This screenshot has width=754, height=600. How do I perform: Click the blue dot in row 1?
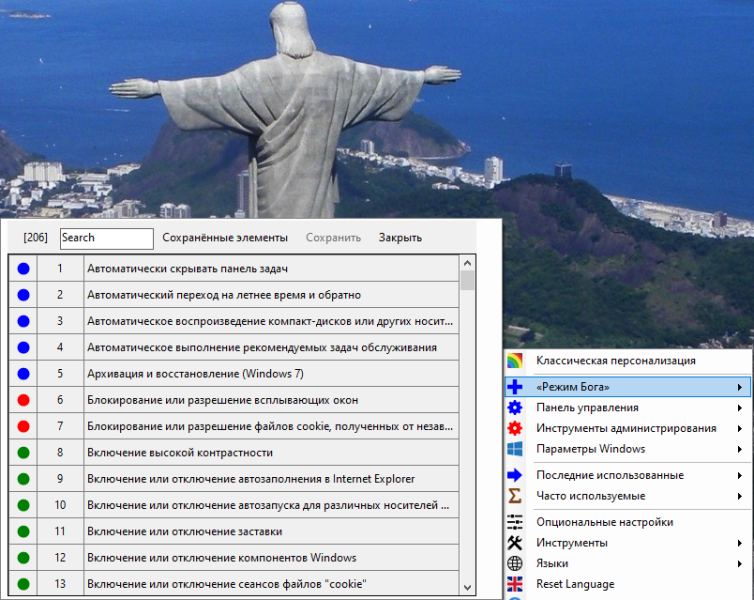point(24,269)
